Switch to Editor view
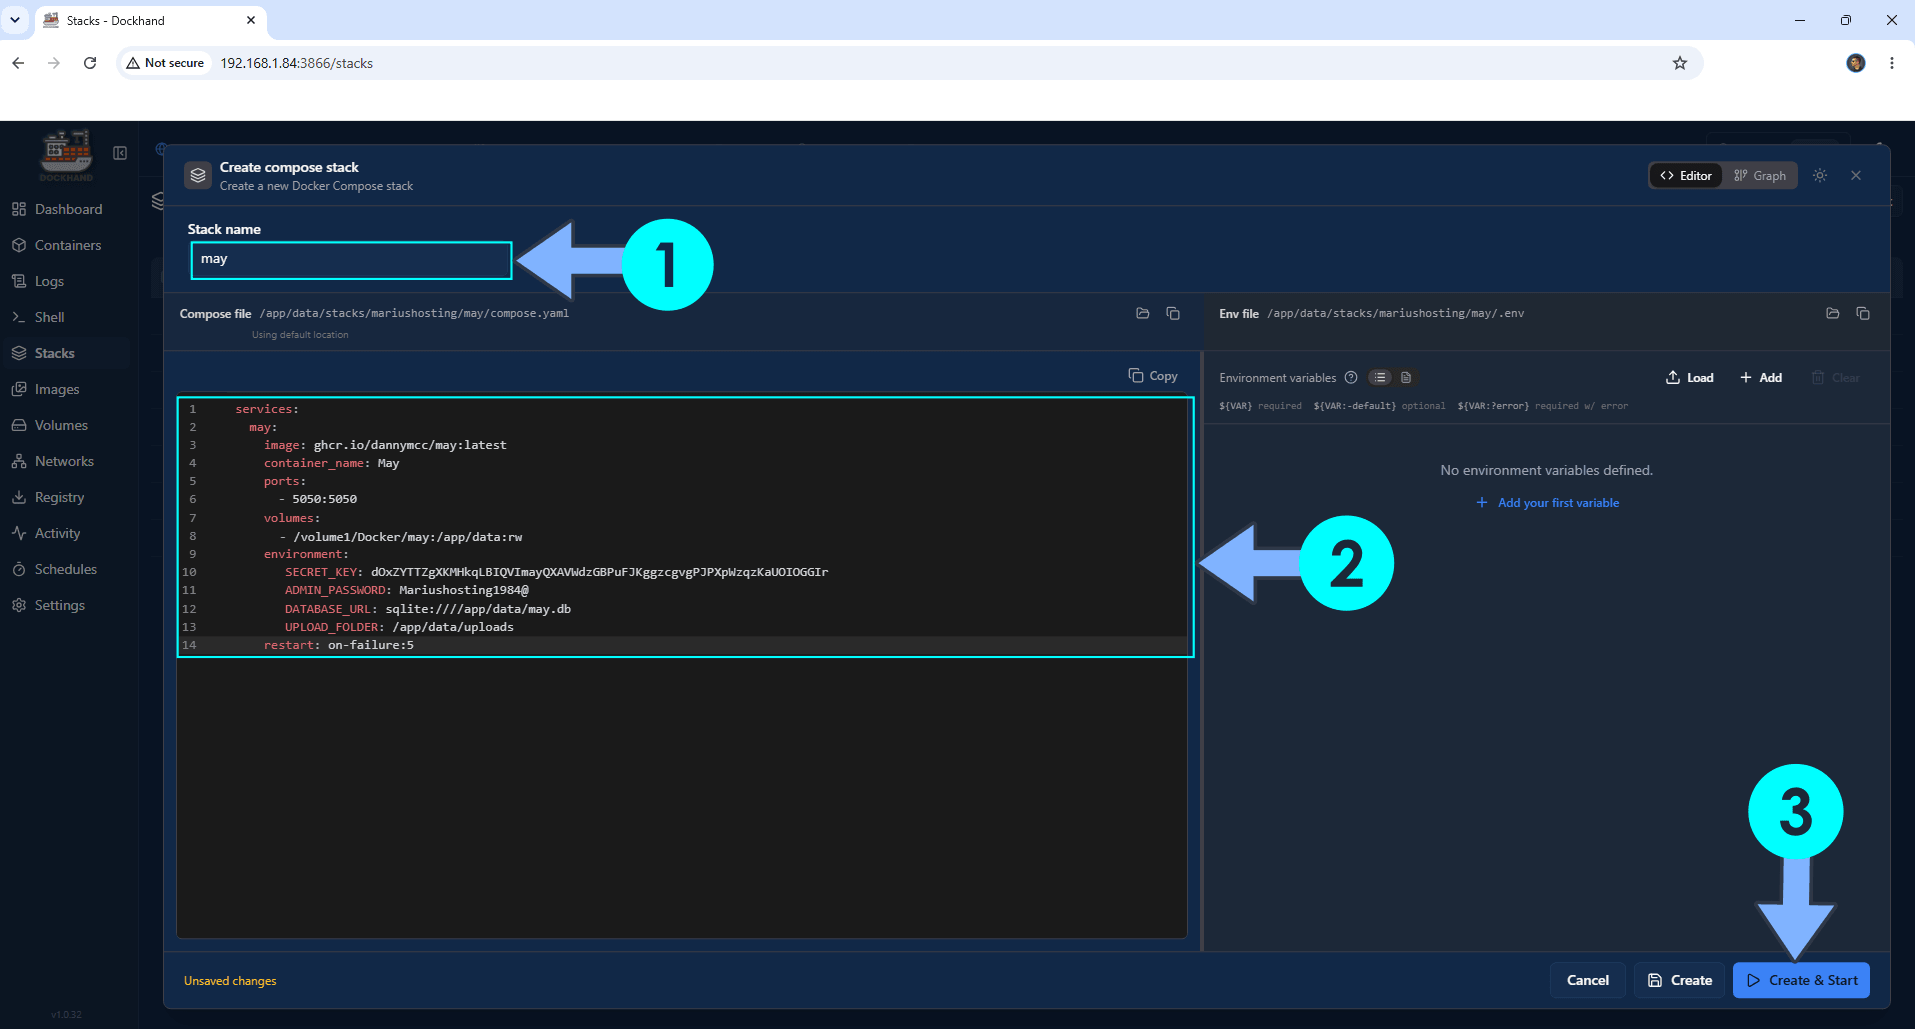This screenshot has height=1029, width=1915. (1687, 175)
